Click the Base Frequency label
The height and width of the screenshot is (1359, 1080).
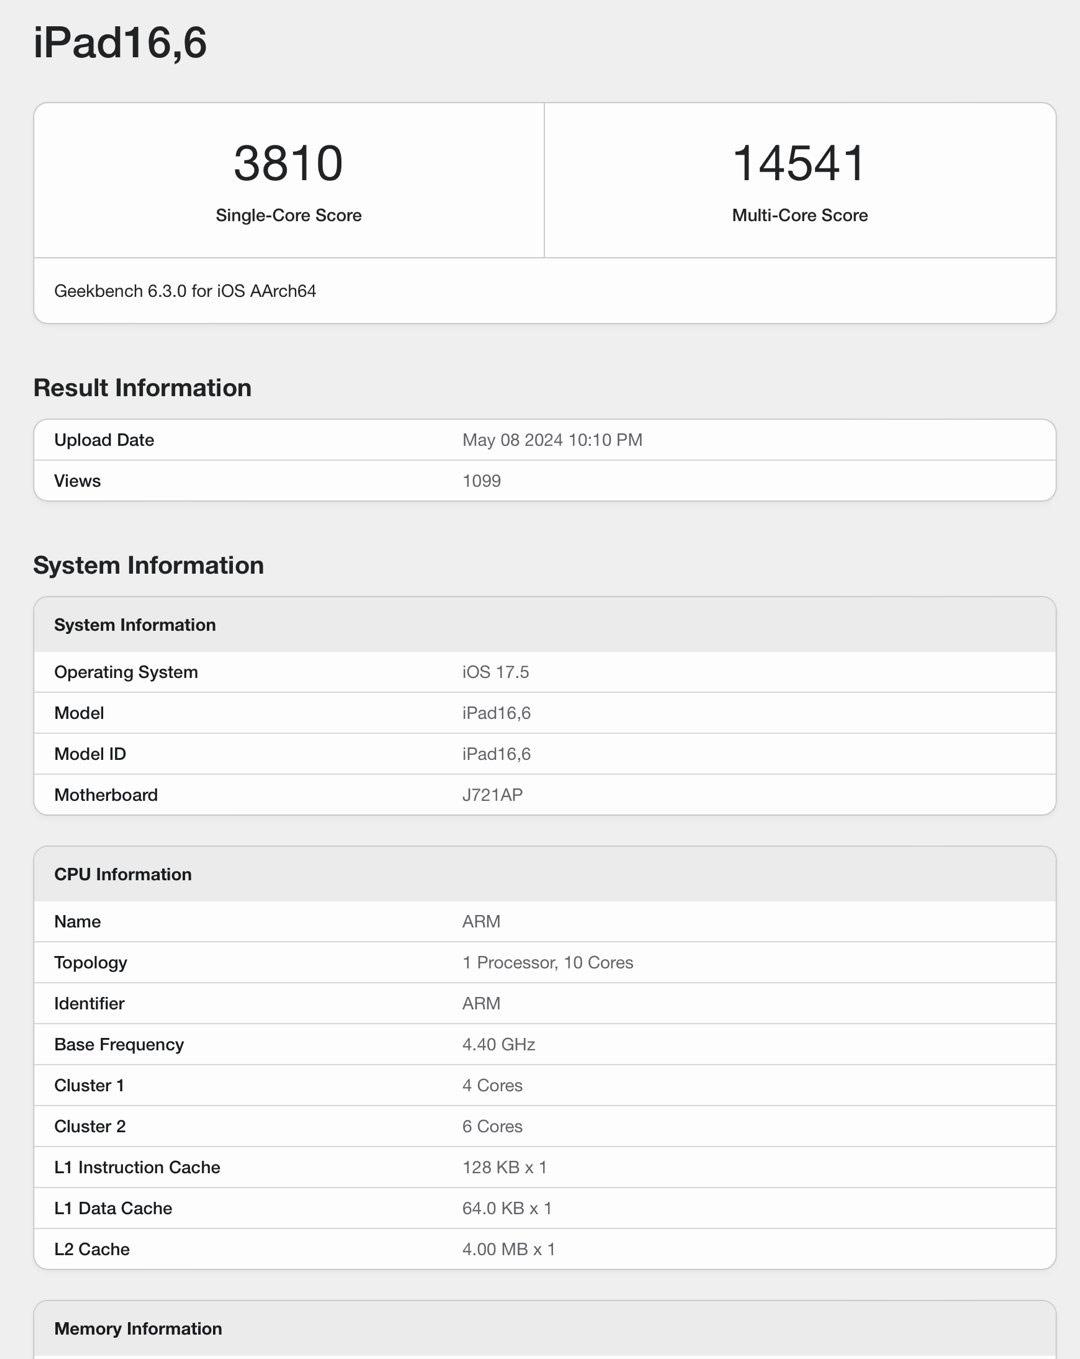click(119, 1045)
